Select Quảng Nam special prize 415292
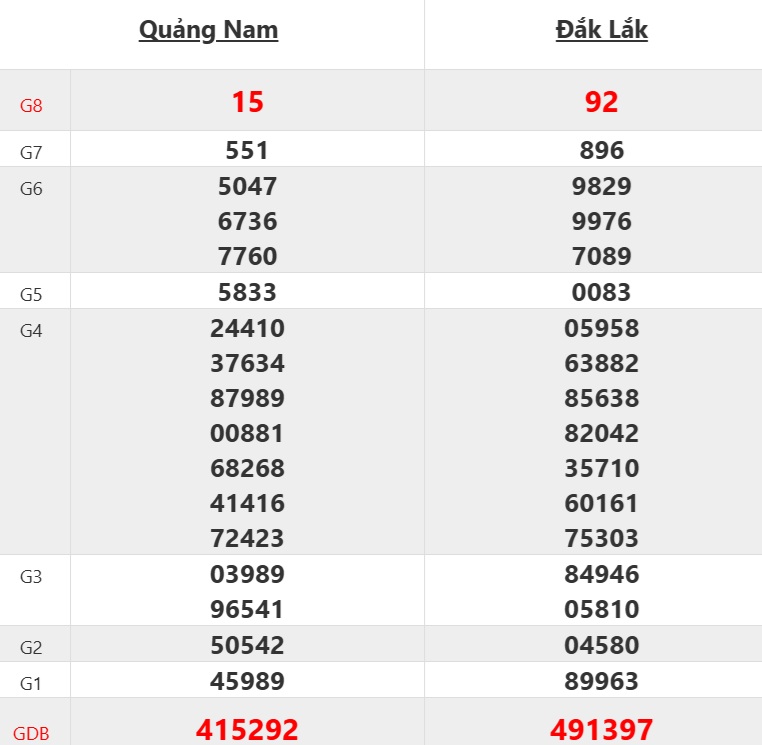Screen dimensions: 762x745 [x=247, y=729]
